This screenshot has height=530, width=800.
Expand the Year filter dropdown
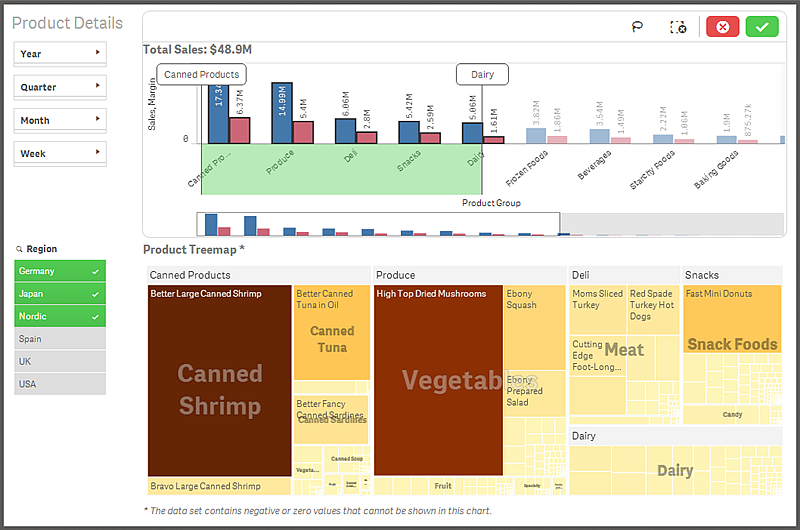pyautogui.click(x=60, y=53)
